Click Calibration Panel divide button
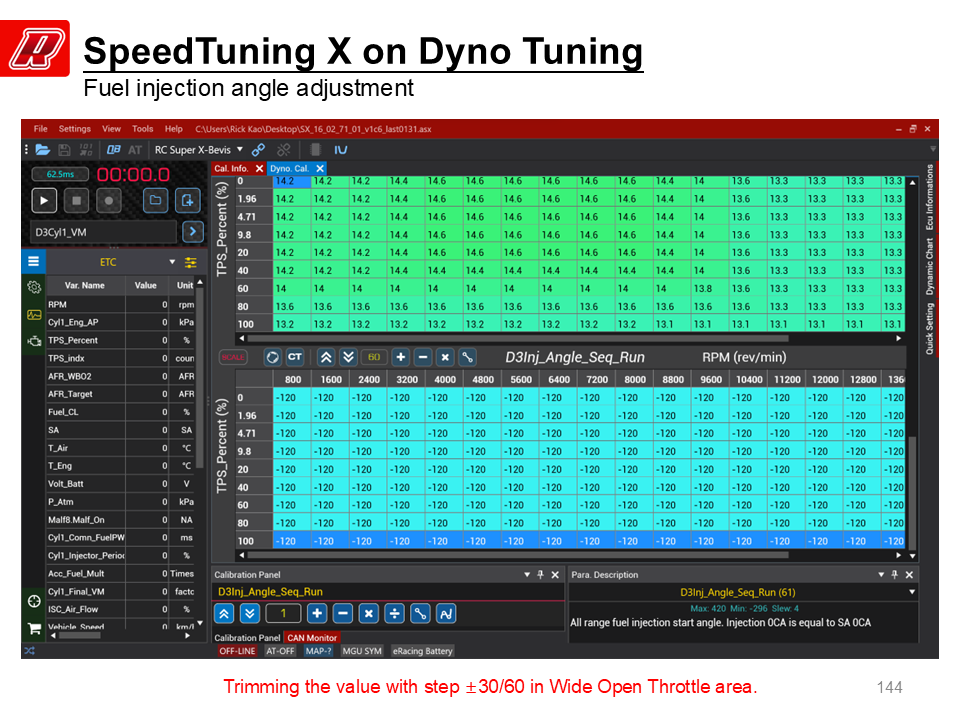The width and height of the screenshot is (960, 720). (395, 613)
